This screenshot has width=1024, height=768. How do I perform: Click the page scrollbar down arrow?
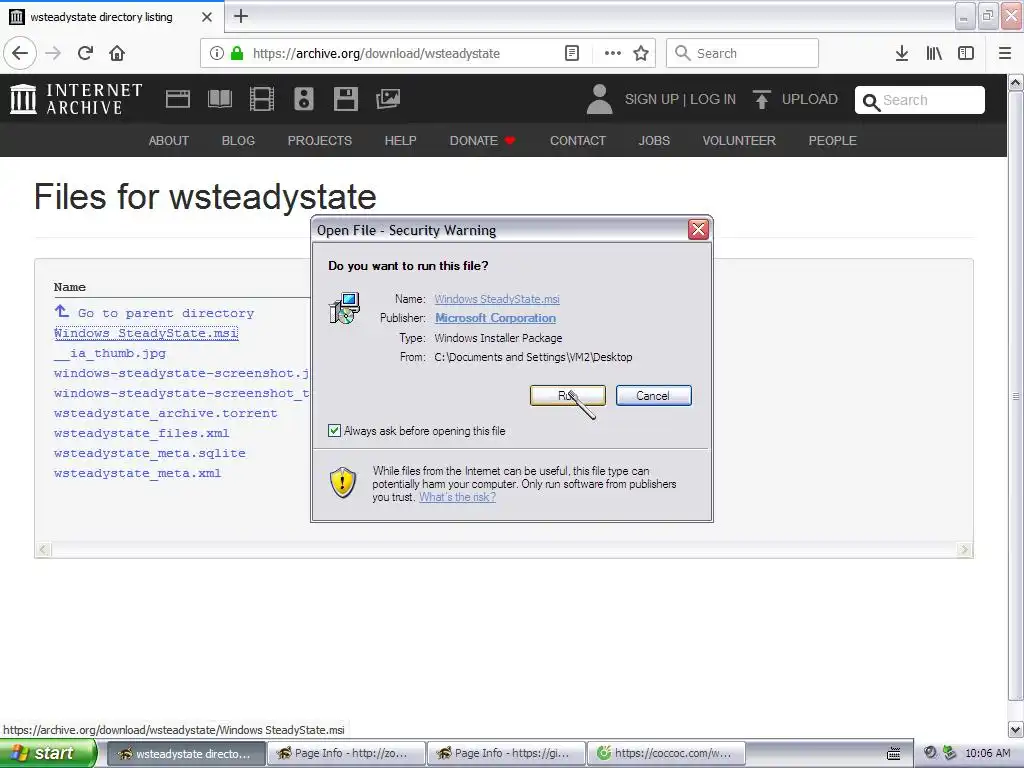point(1016,729)
